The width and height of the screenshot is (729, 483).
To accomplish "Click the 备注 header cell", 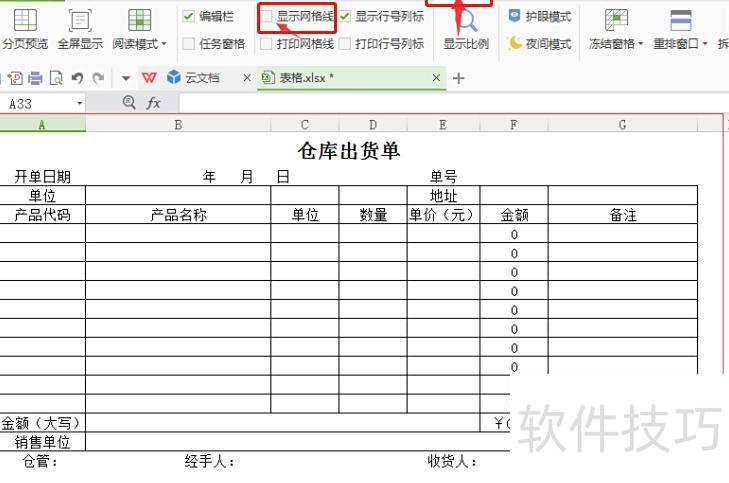I will click(x=623, y=215).
